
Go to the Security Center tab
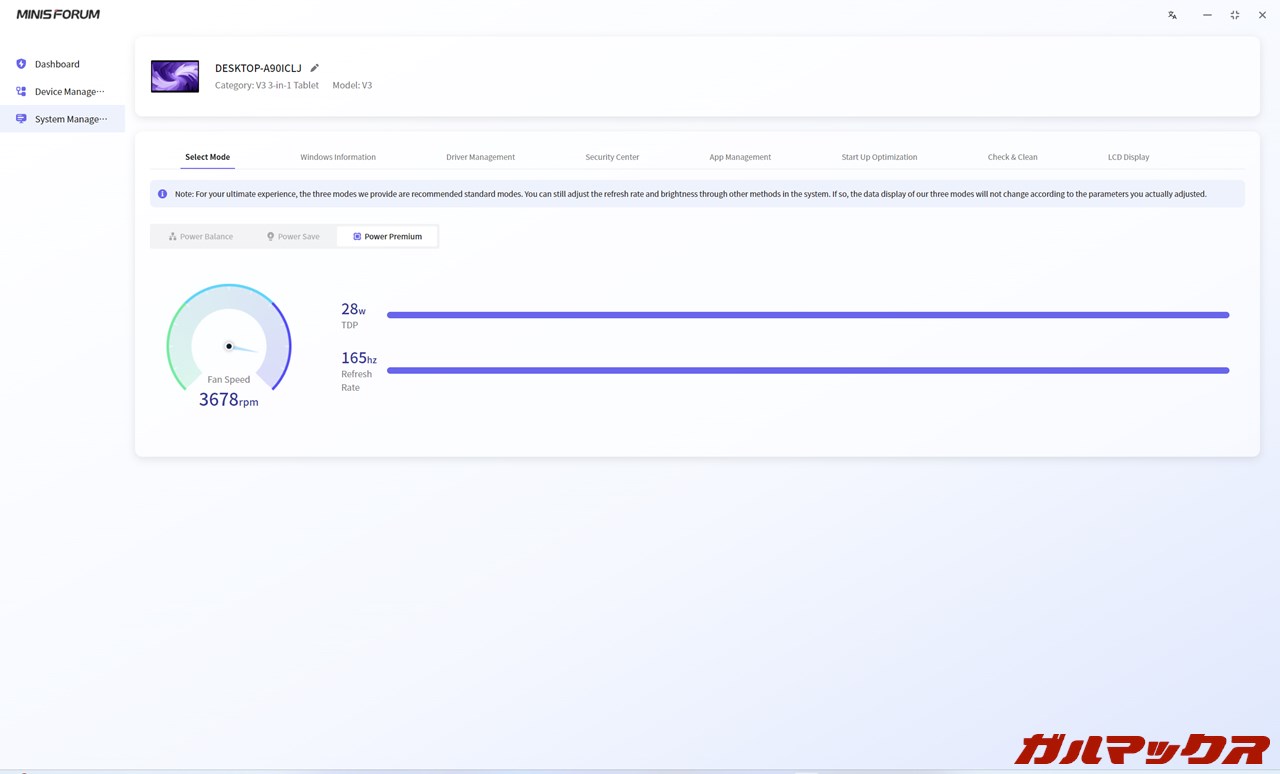coord(612,157)
